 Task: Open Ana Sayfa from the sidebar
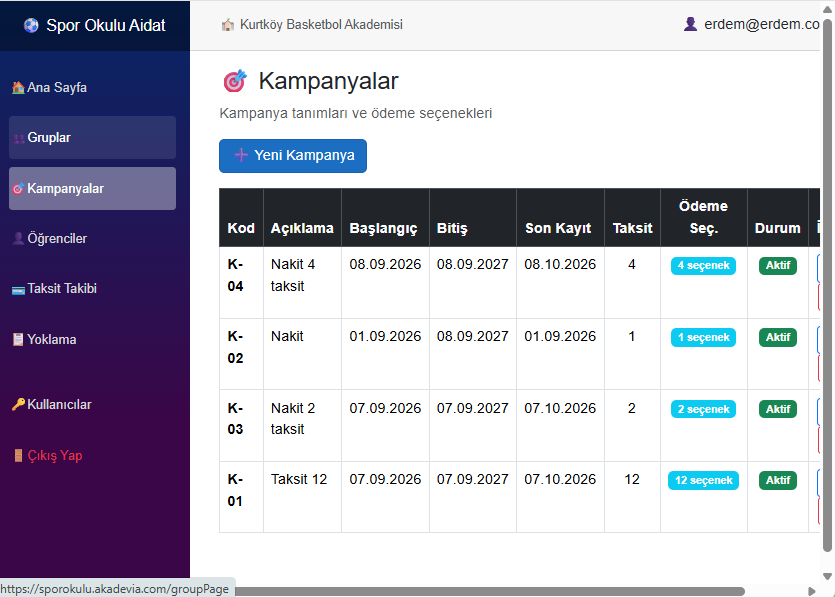point(92,87)
